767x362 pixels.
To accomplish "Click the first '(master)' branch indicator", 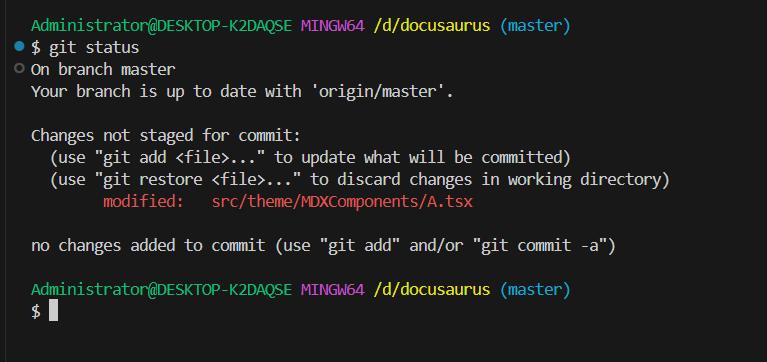I will point(535,25).
